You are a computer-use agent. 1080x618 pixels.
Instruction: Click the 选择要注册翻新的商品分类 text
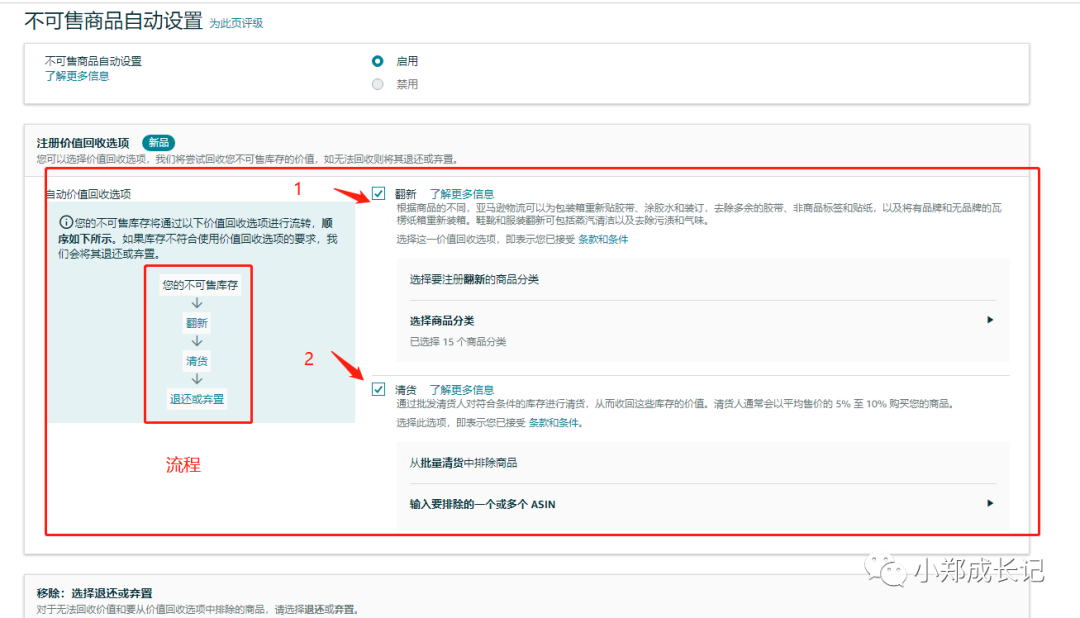coord(474,279)
